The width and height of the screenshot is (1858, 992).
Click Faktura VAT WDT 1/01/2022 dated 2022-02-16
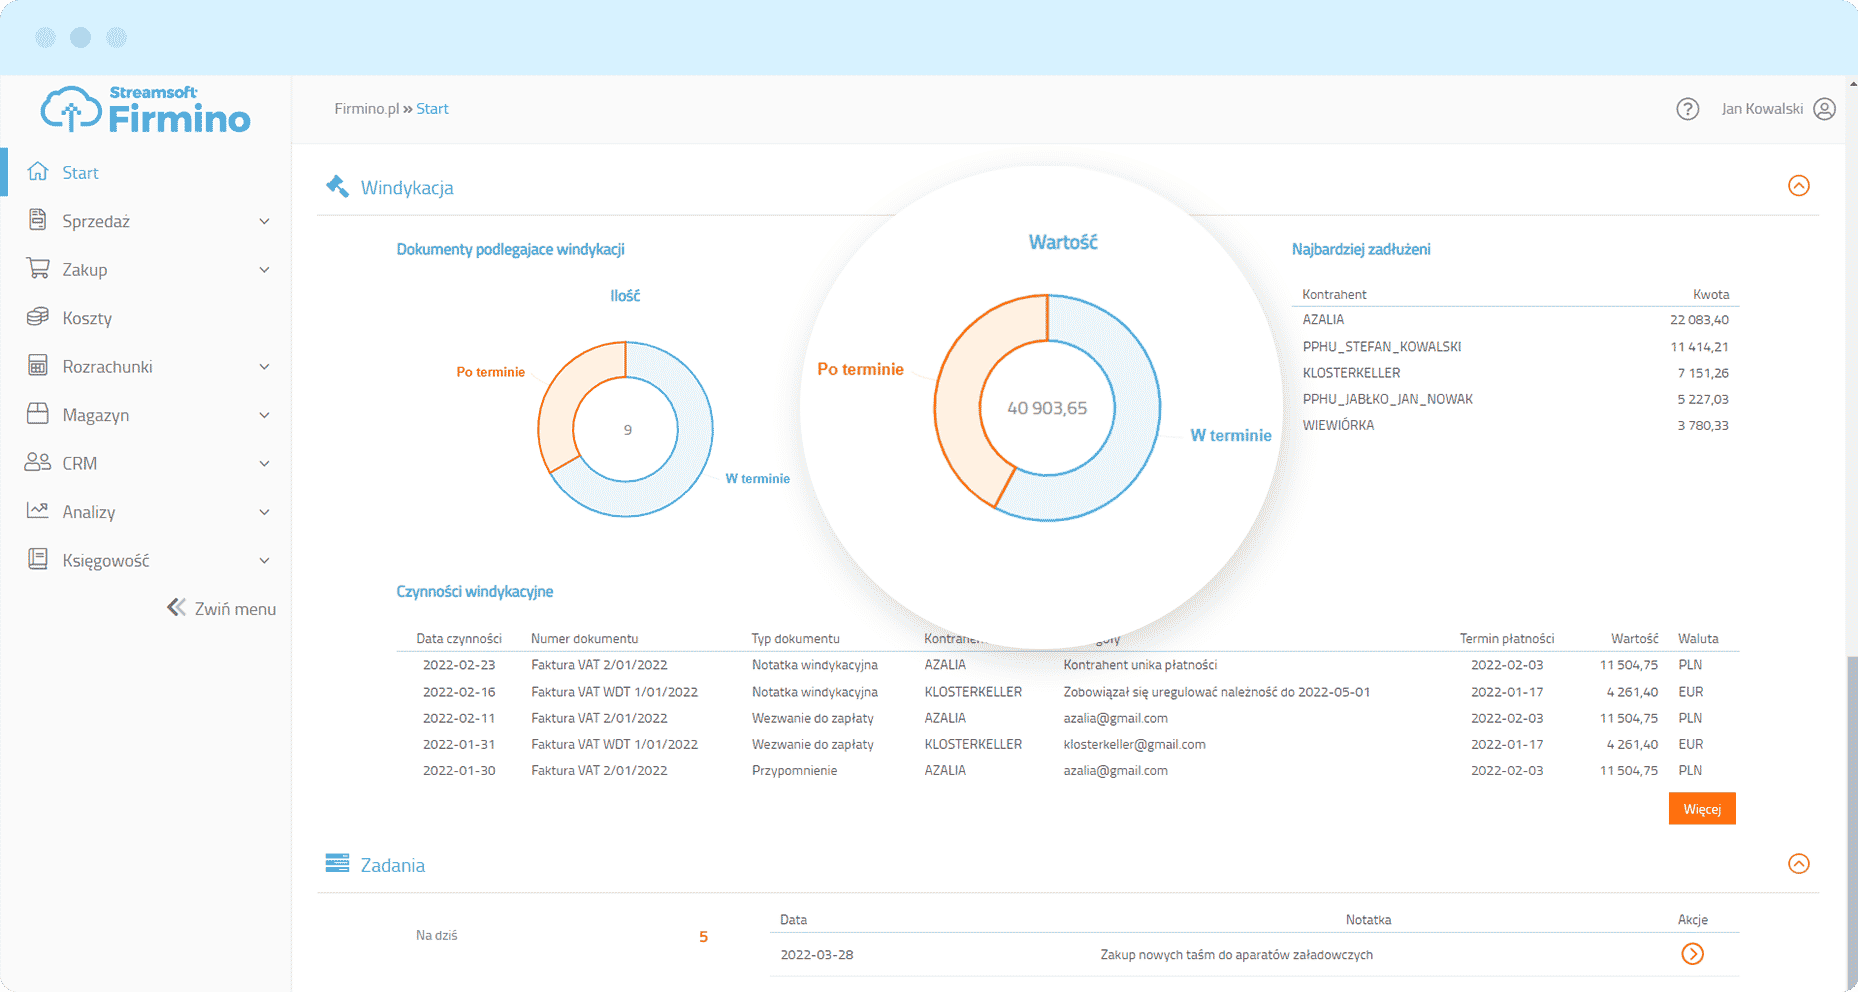[614, 692]
